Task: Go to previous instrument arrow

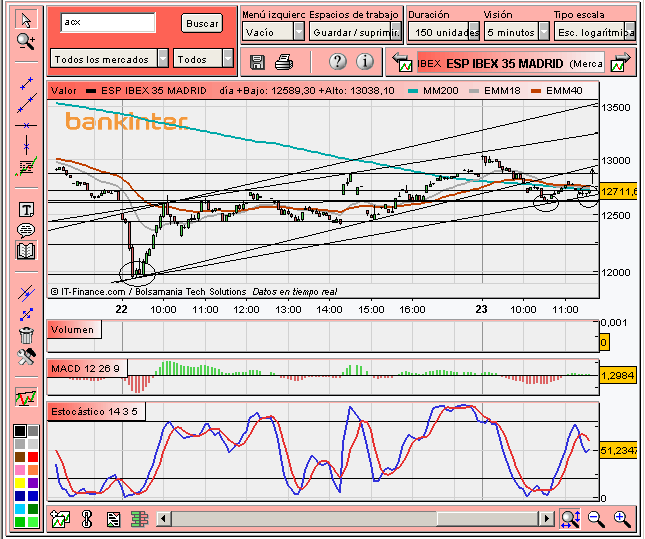Action: [402, 62]
